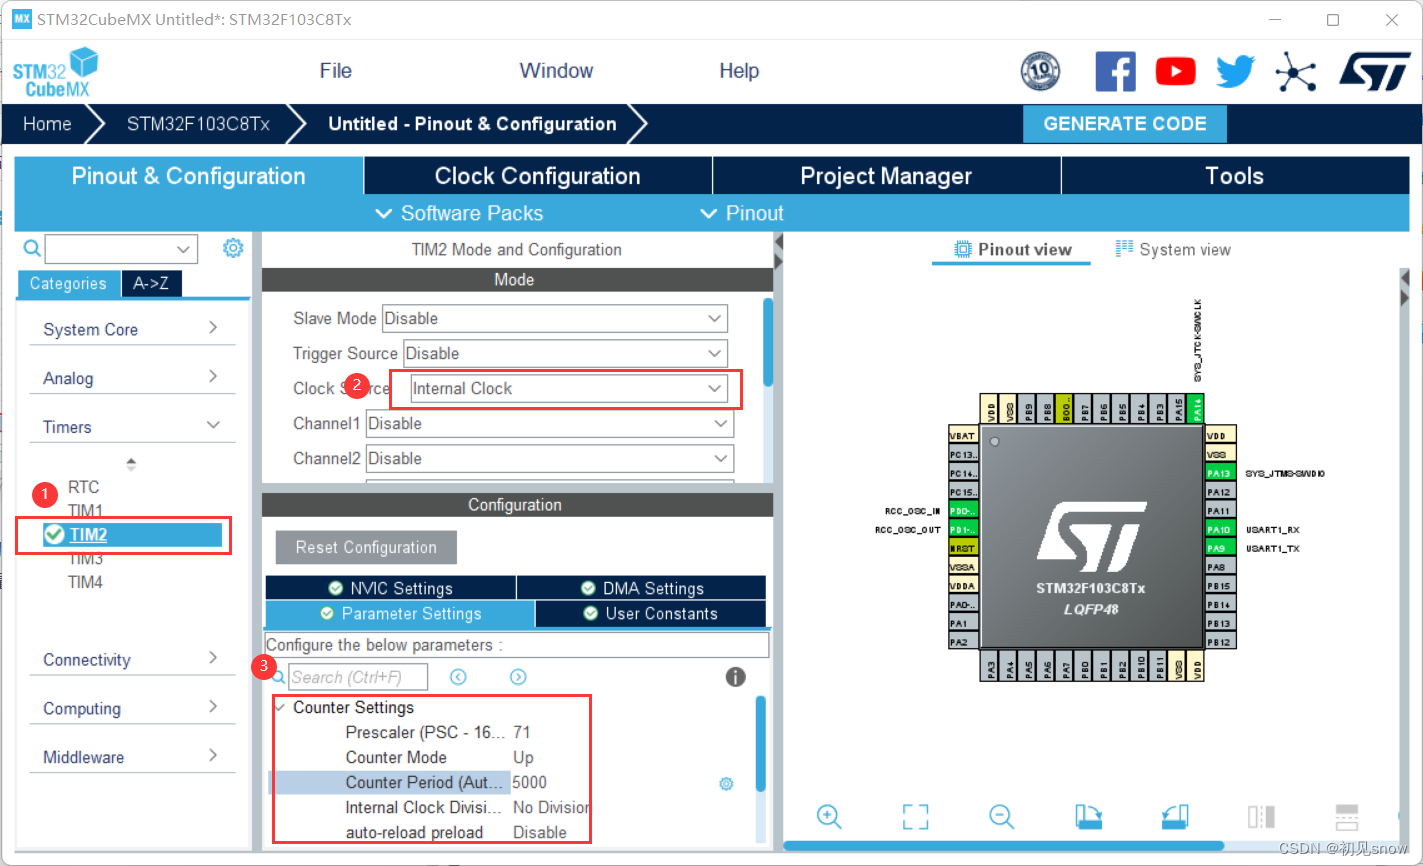Viewport: 1423px width, 866px height.
Task: Open the Help menu
Action: tap(739, 71)
